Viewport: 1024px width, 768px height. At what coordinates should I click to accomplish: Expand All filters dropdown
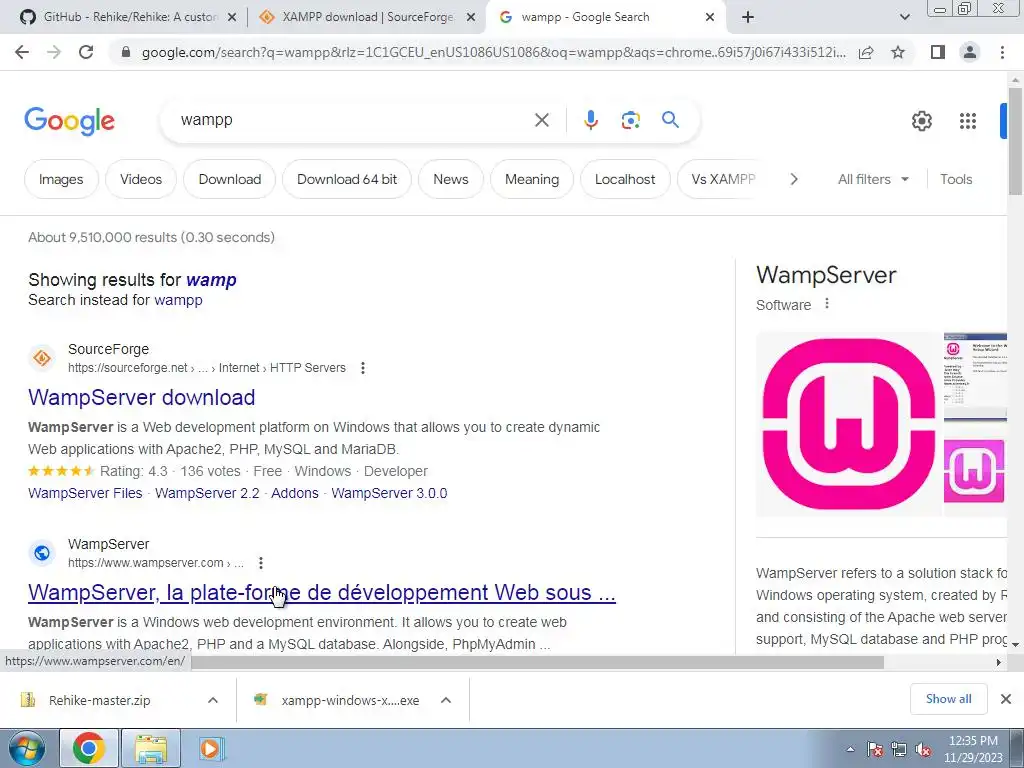point(873,179)
